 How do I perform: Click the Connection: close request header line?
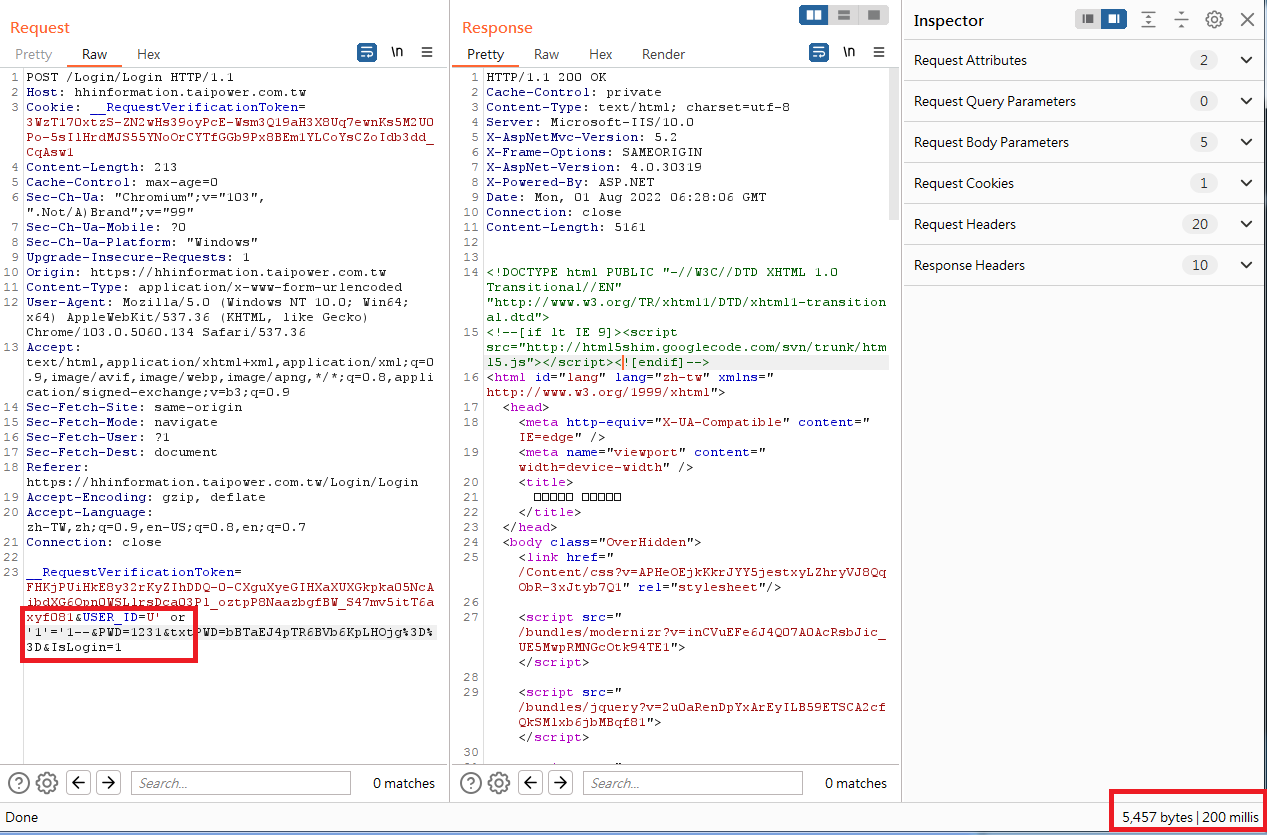click(94, 542)
